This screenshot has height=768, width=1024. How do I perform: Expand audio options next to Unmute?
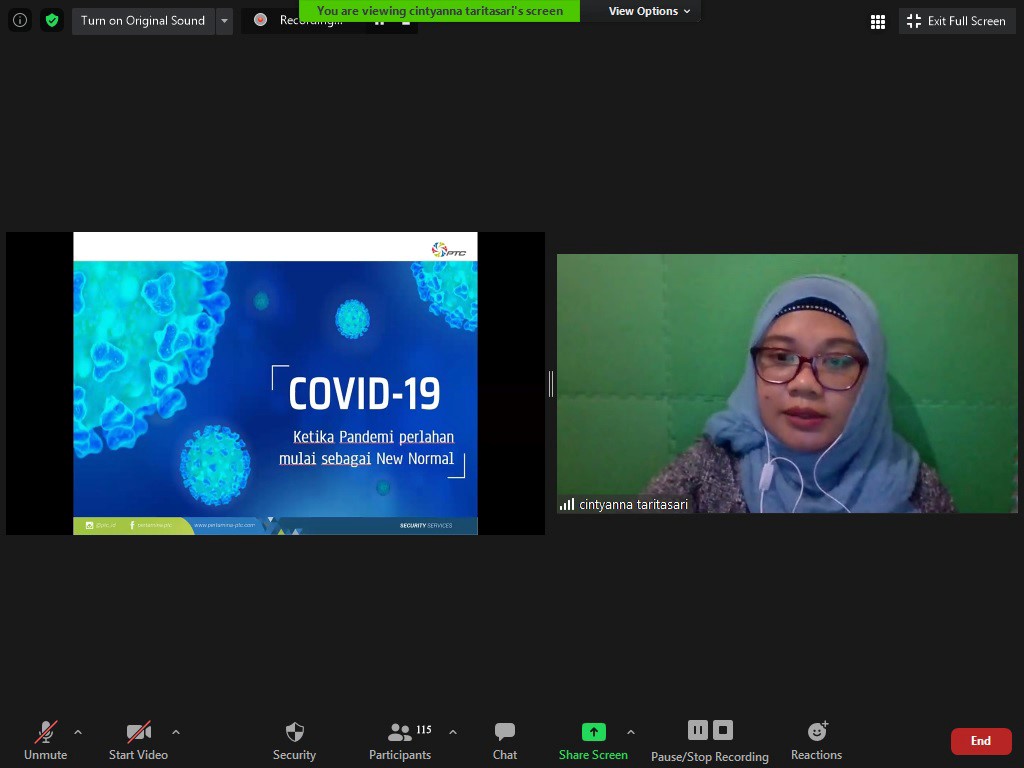click(78, 733)
